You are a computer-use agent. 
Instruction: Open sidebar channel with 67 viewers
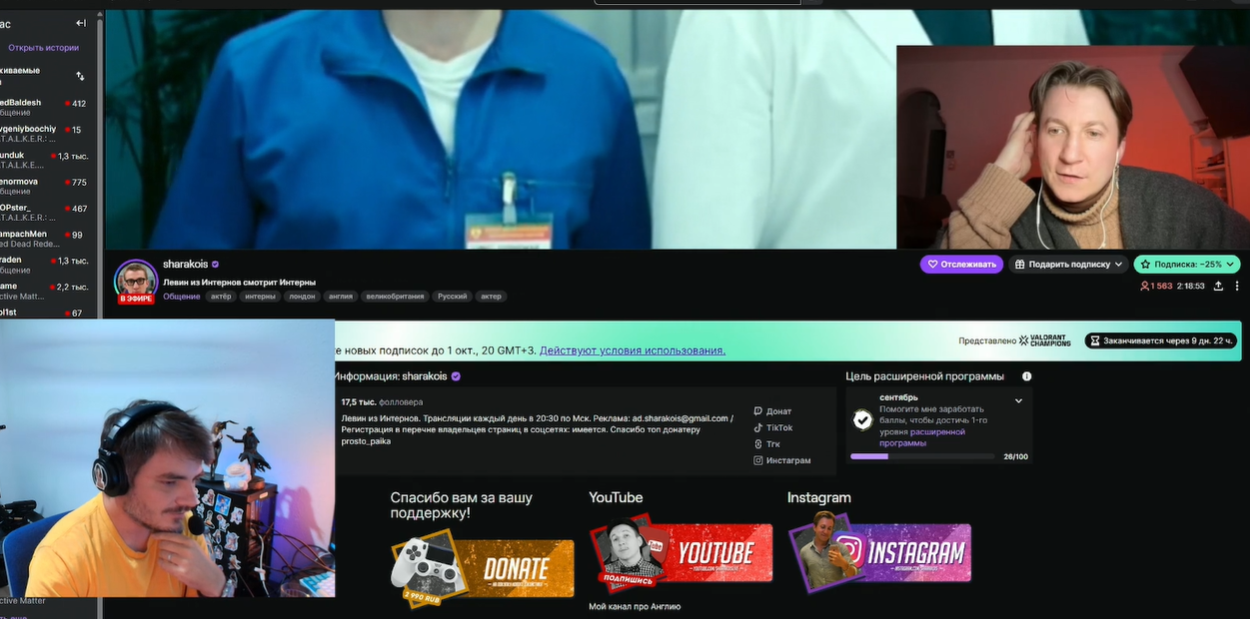click(46, 313)
